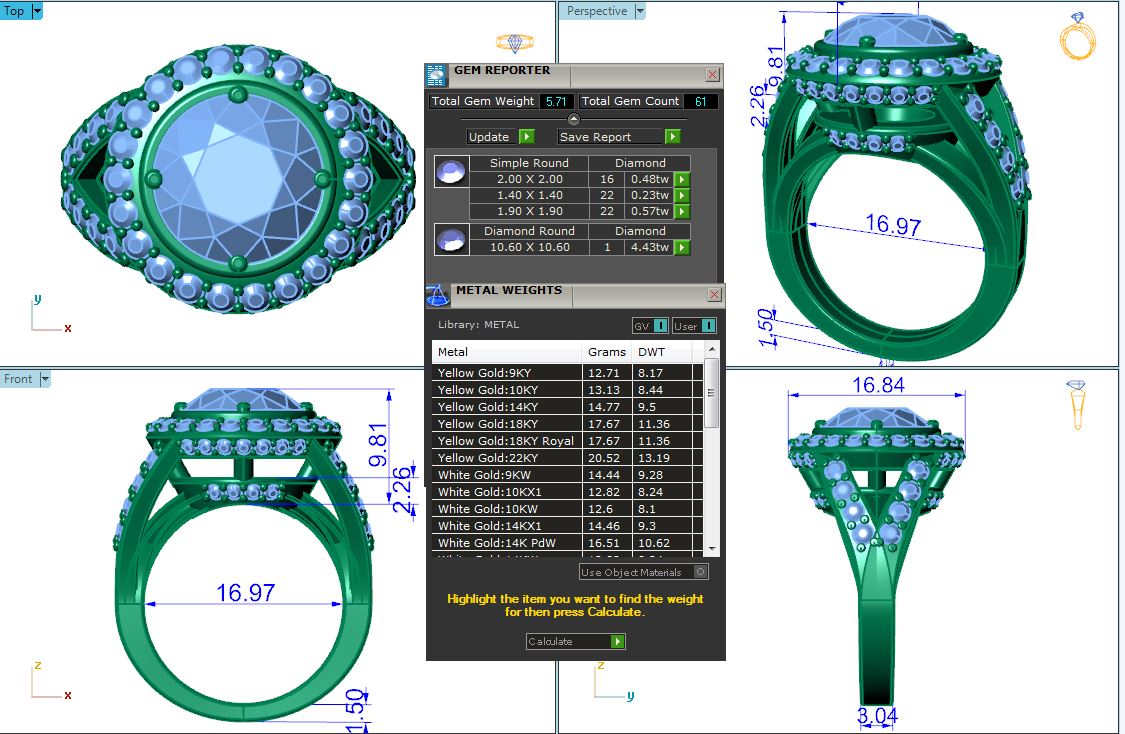Screen dimensions: 1125x734
Task: Enable Use Object Materials option
Action: point(644,573)
